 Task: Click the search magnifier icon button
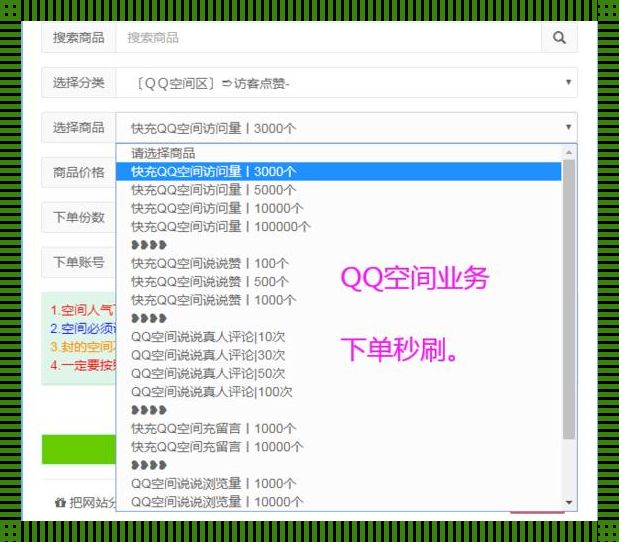(x=559, y=38)
